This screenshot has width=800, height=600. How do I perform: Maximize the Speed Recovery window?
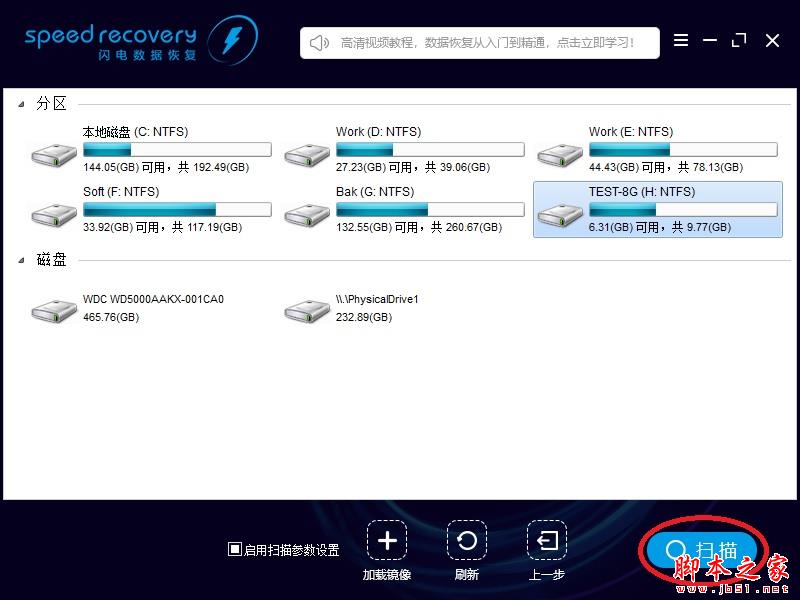pyautogui.click(x=739, y=40)
